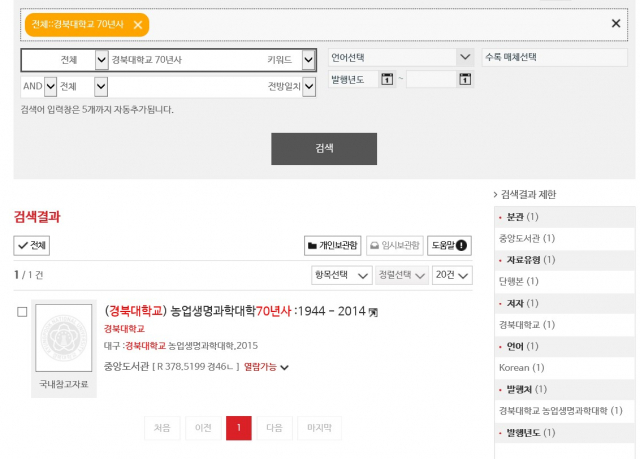Open the 언어선택 language dropdown
640x459 pixels.
401,58
